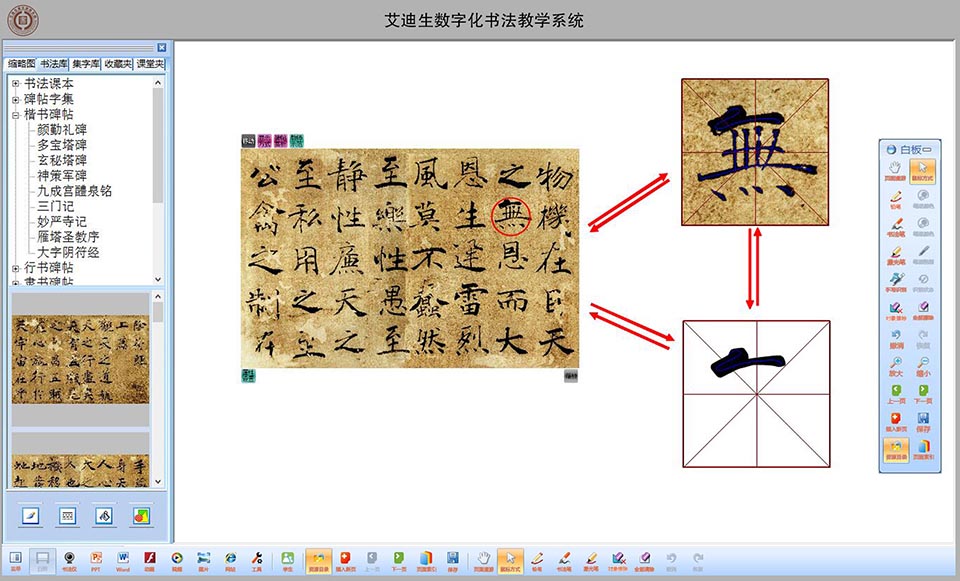The width and height of the screenshot is (960, 581).
Task: Open the 菜单 menu in the bottom toolbar
Action: 15,560
